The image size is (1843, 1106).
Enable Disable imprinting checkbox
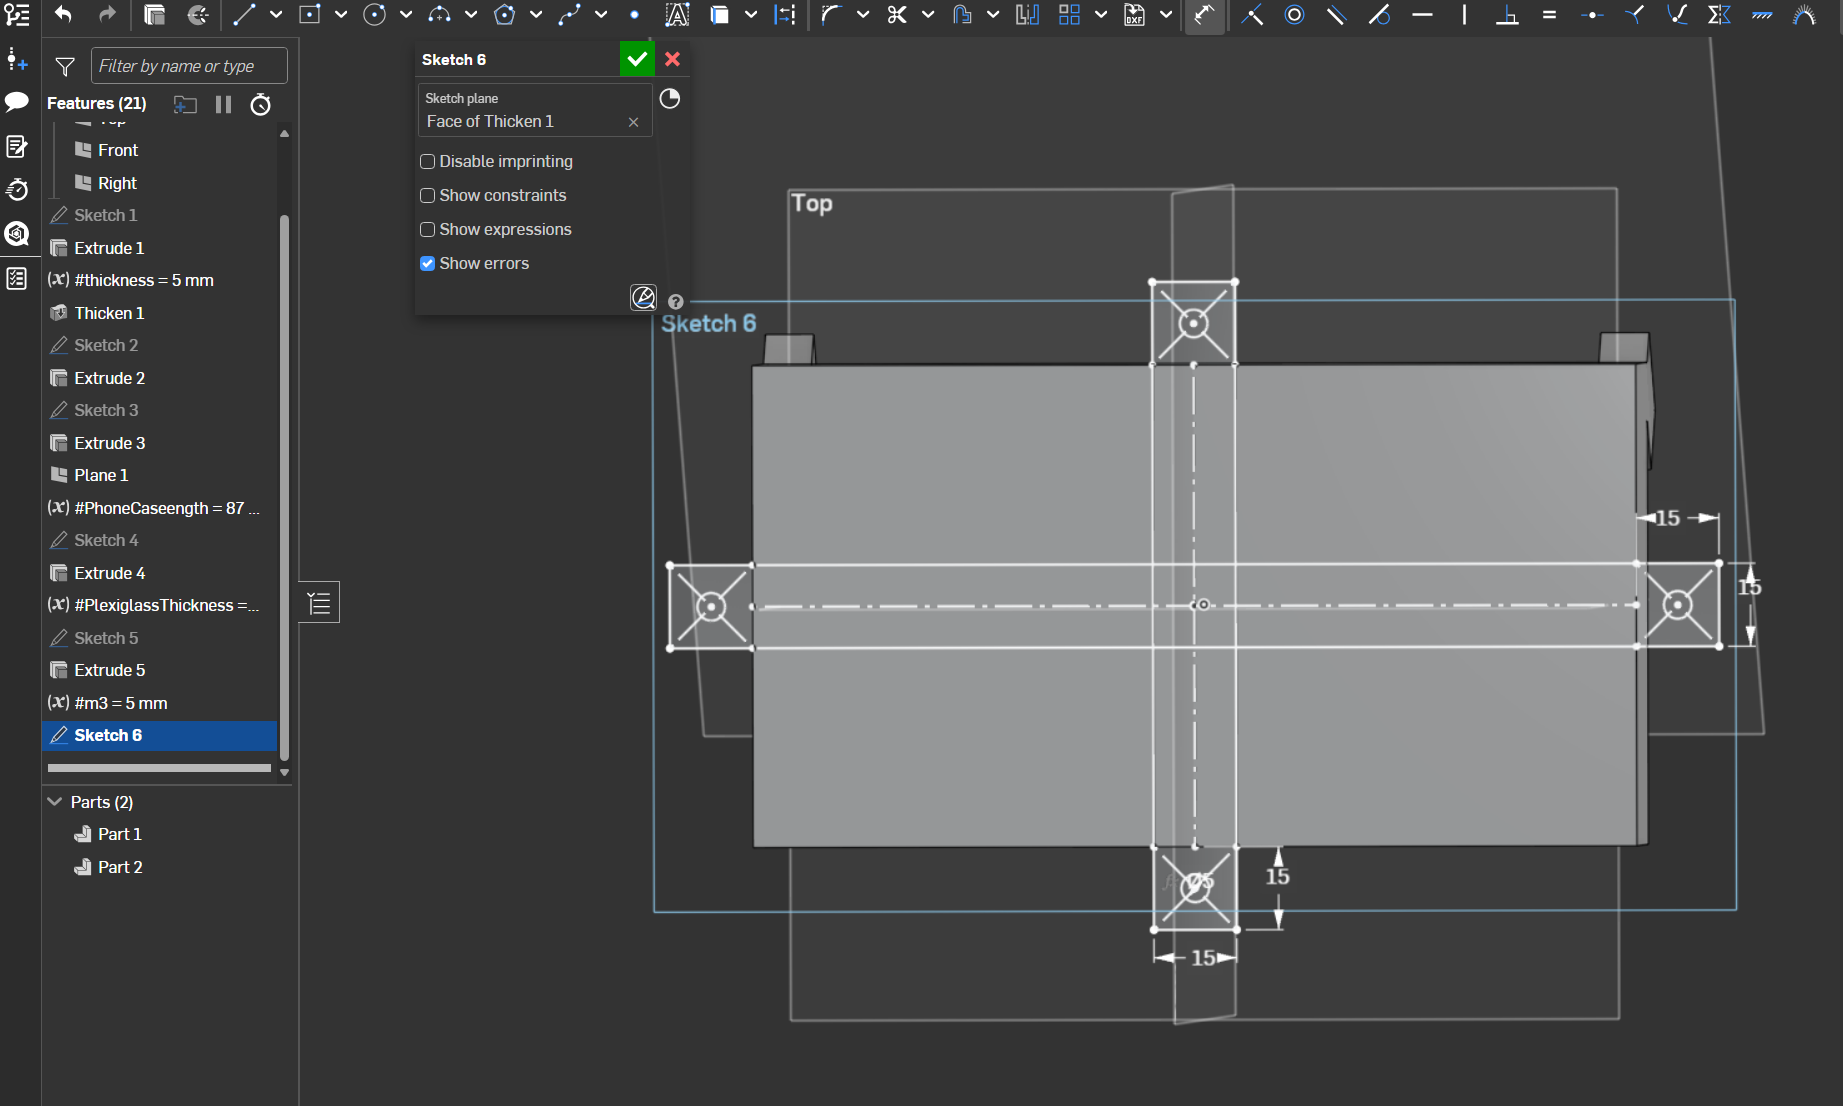click(x=428, y=162)
